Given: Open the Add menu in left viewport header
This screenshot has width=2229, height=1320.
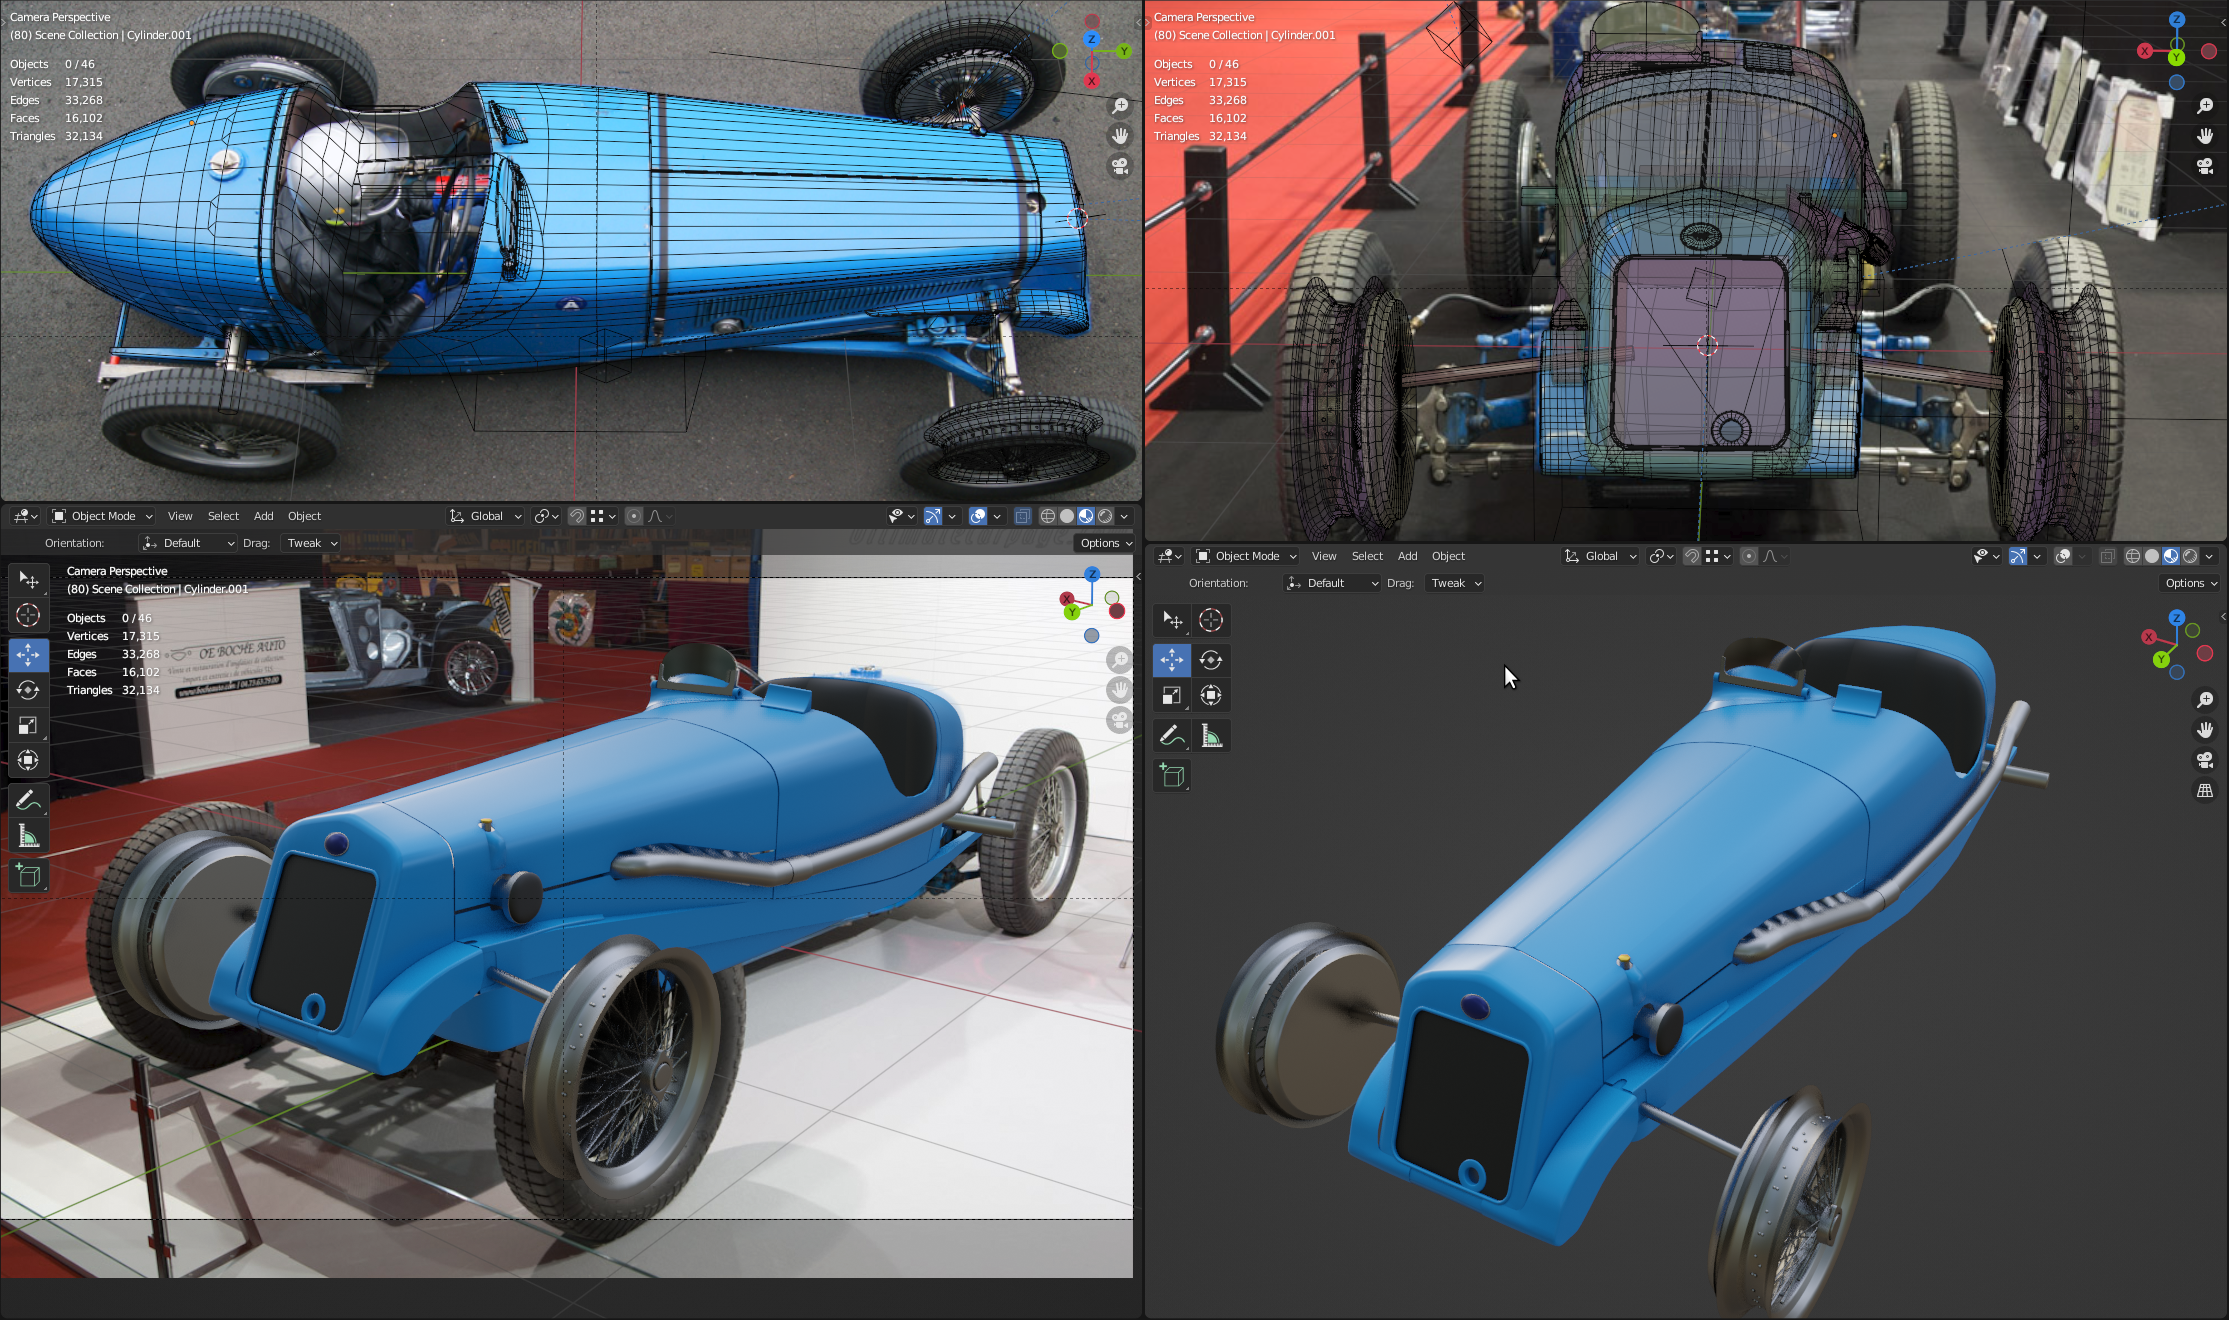Looking at the screenshot, I should (263, 516).
